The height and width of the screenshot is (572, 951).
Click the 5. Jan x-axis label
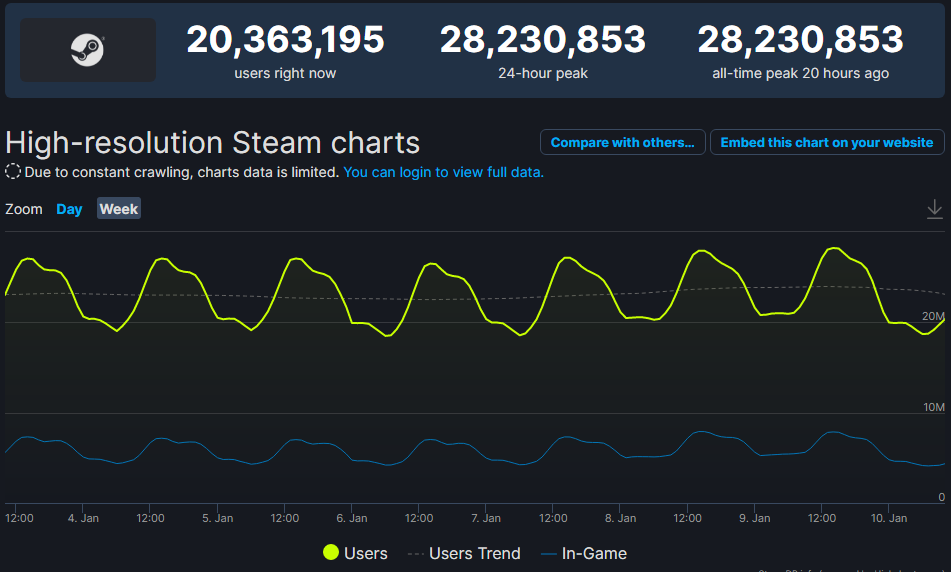(x=218, y=518)
